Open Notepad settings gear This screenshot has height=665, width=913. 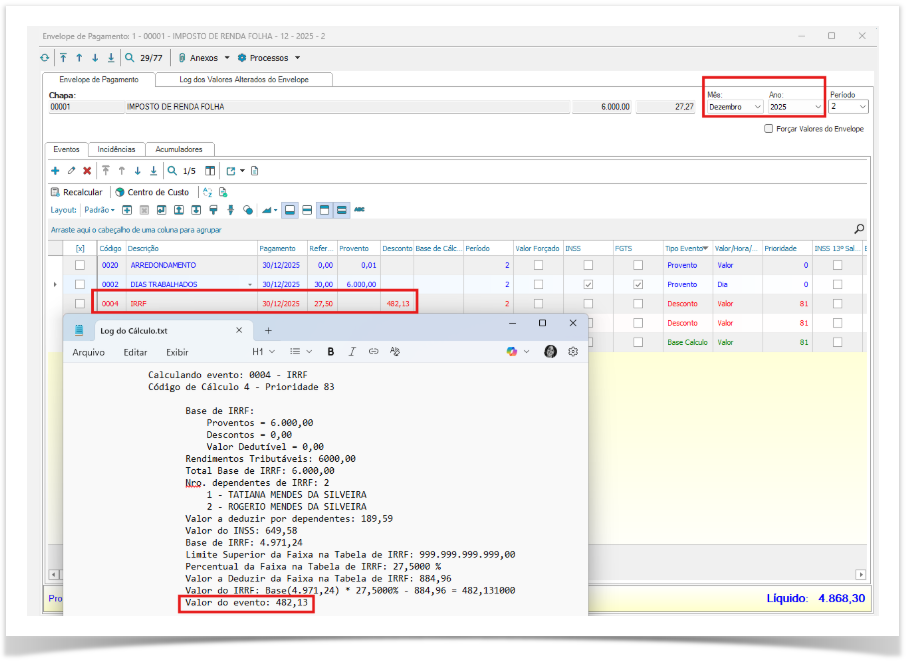(x=573, y=352)
